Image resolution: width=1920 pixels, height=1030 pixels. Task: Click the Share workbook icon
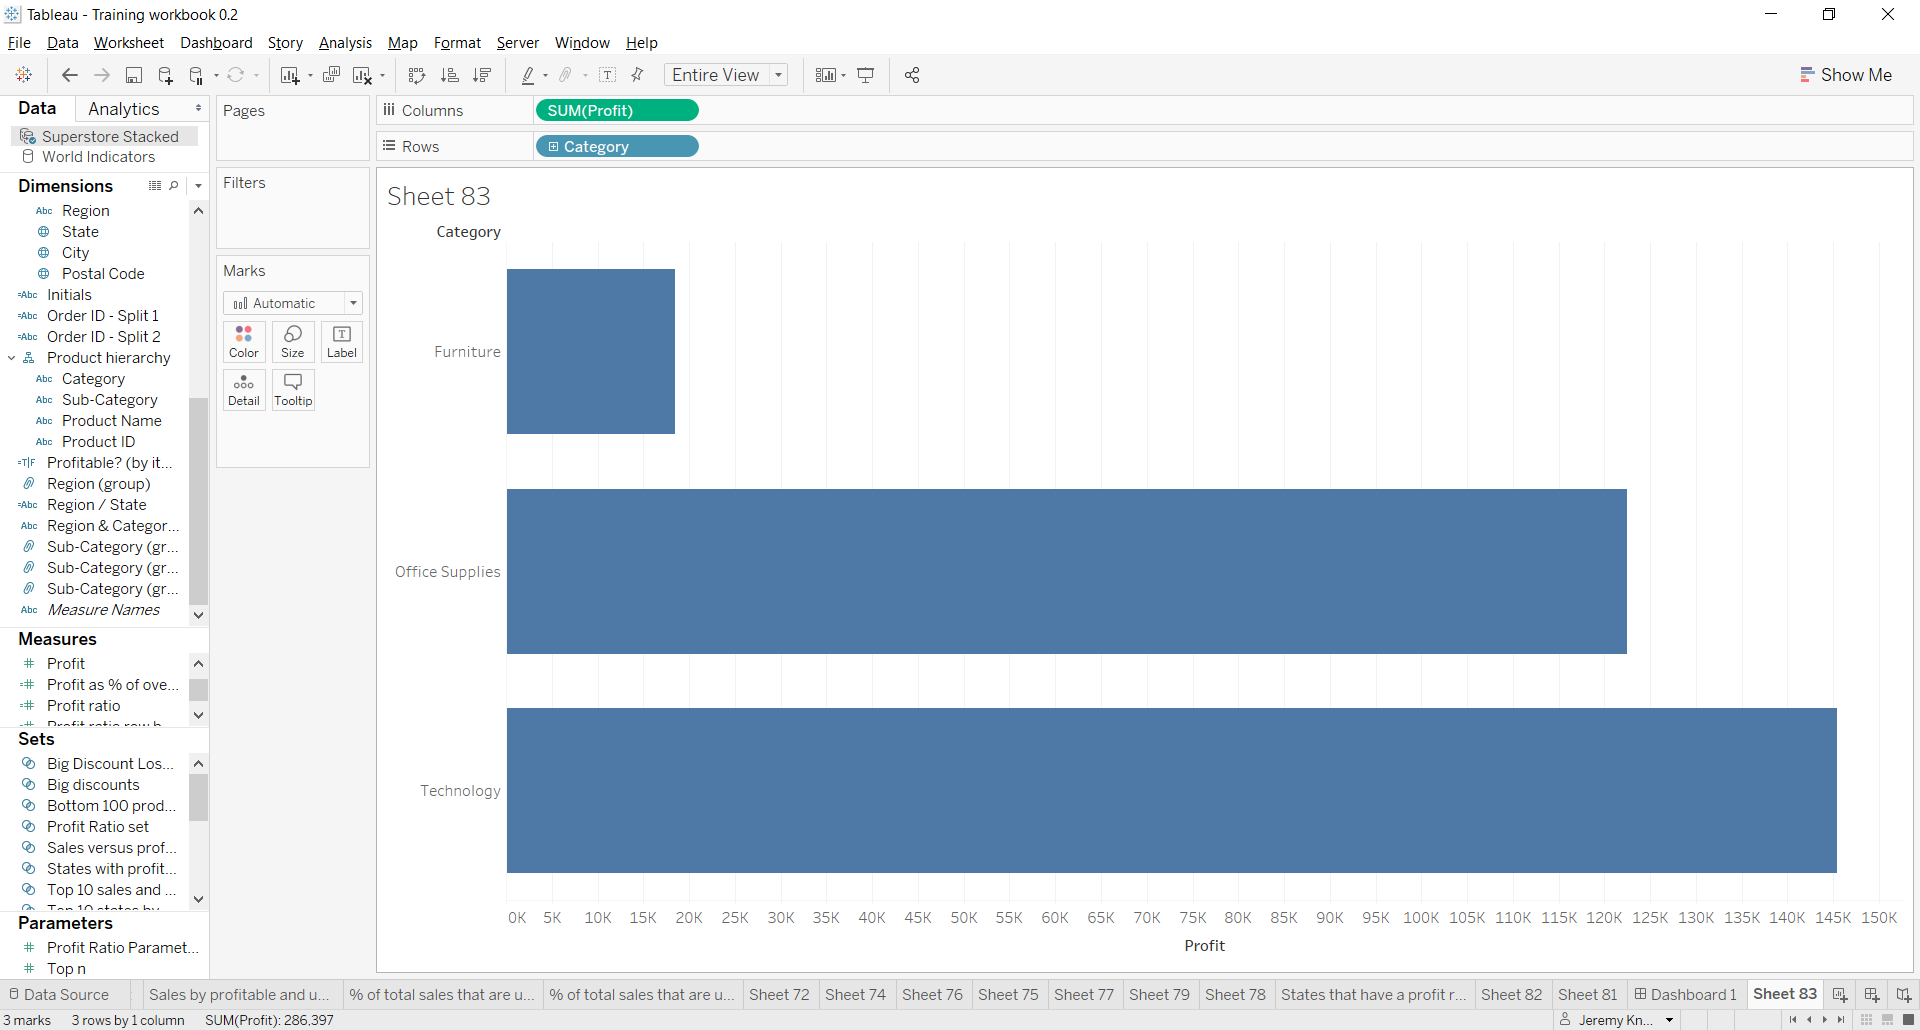912,75
